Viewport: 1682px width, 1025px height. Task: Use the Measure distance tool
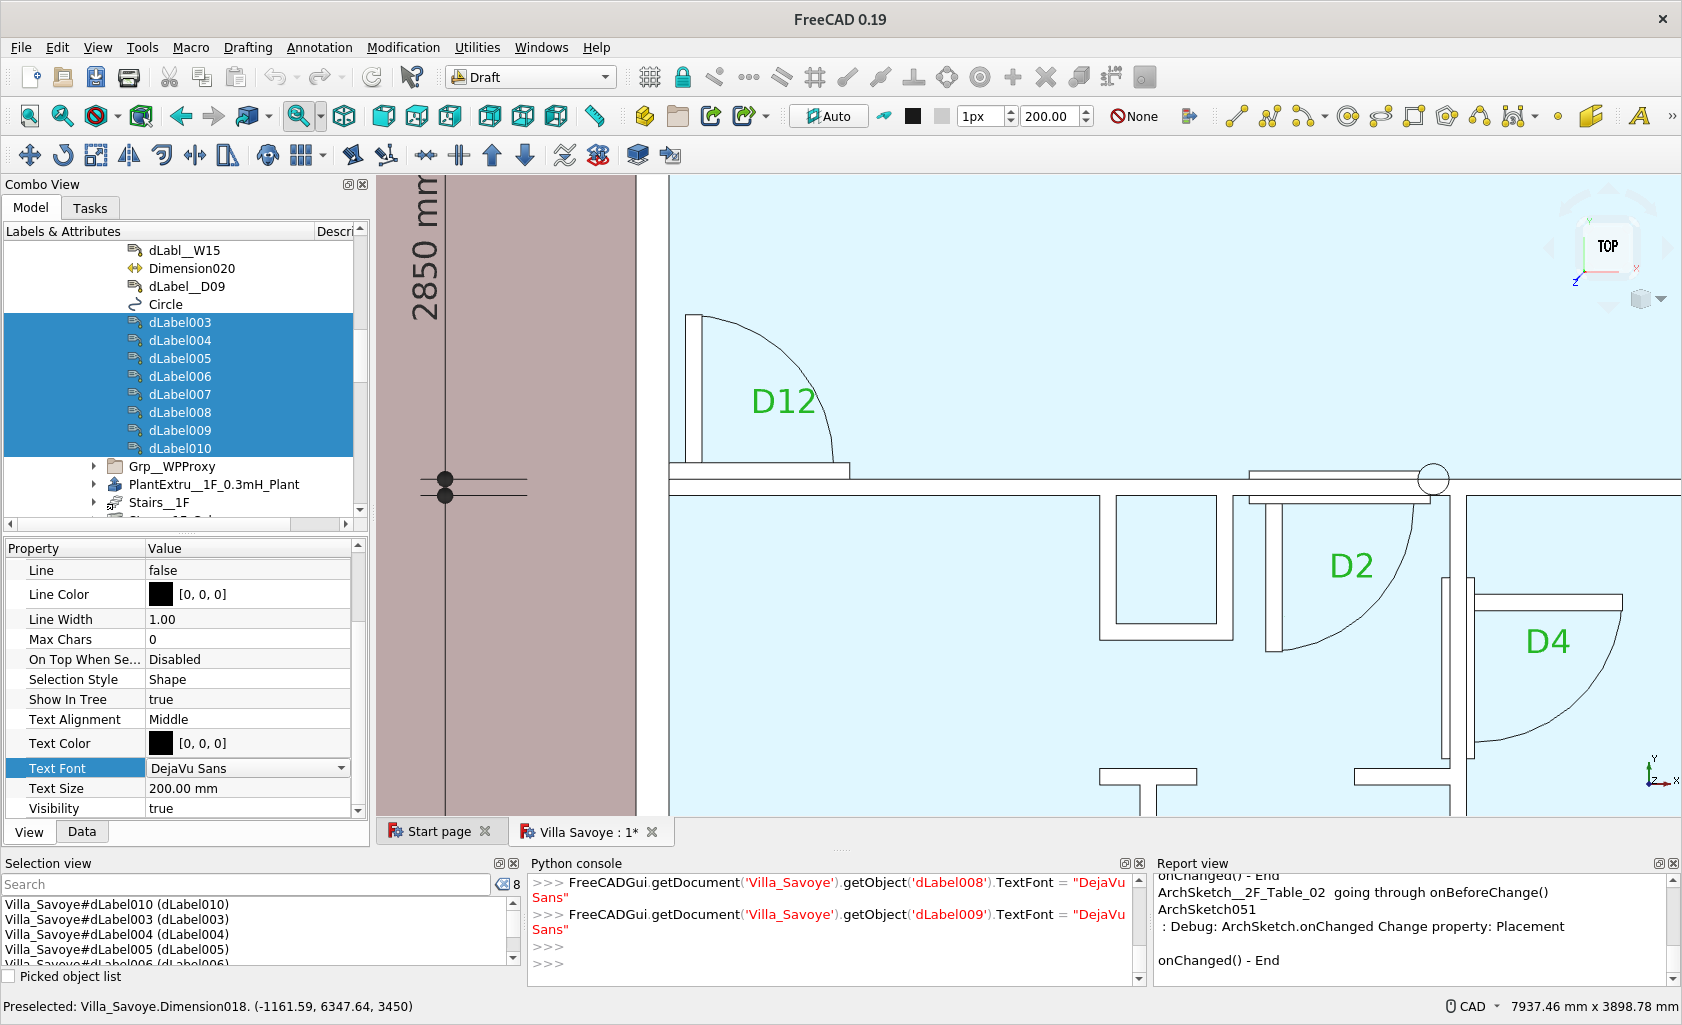(596, 116)
